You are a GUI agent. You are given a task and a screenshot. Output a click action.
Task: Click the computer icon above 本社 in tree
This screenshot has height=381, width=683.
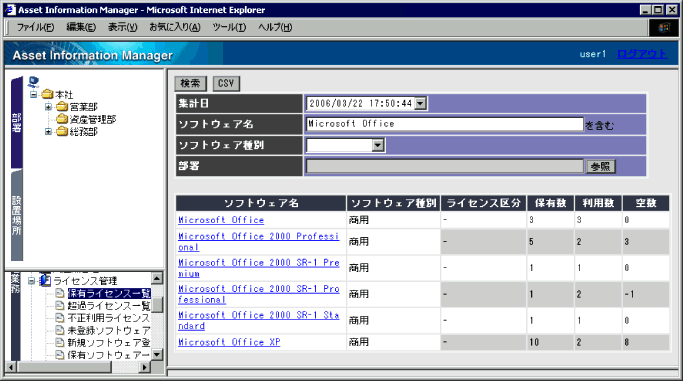[34, 82]
